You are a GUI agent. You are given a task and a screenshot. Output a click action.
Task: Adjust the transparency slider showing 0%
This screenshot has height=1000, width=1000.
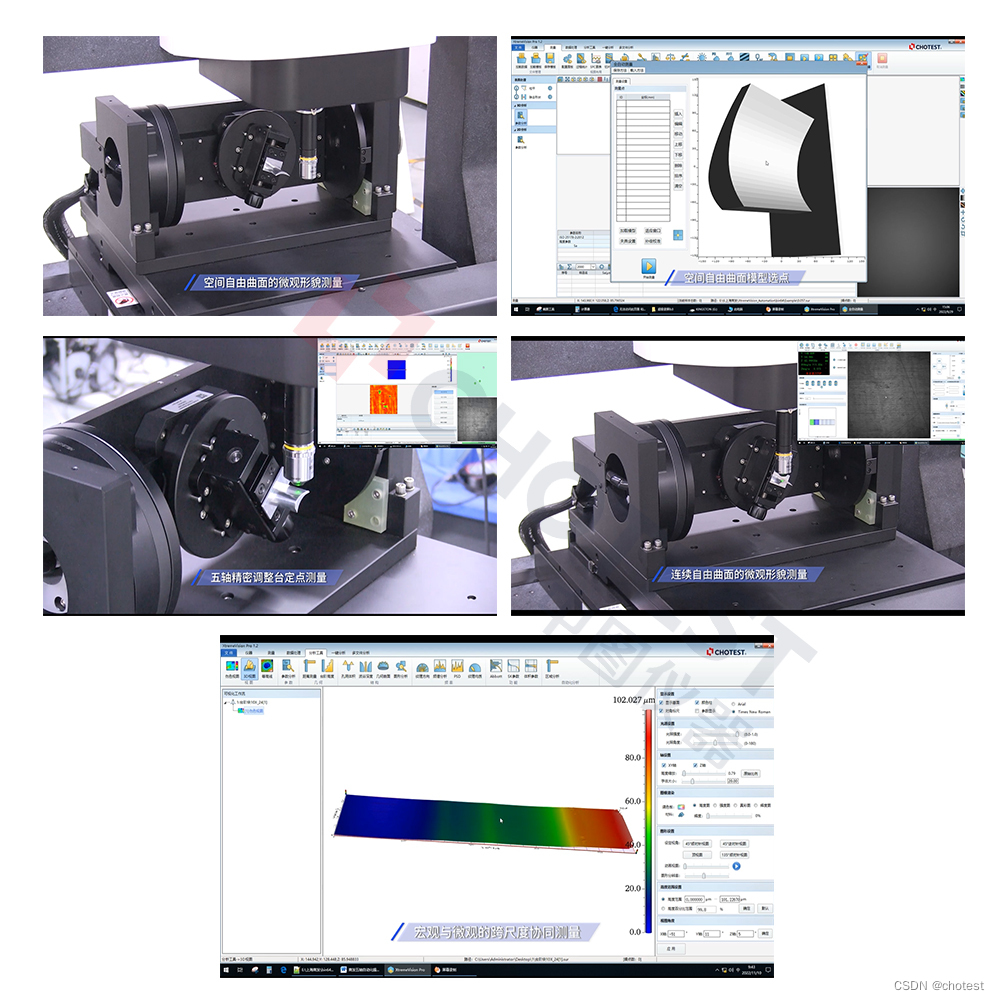pyautogui.click(x=729, y=816)
